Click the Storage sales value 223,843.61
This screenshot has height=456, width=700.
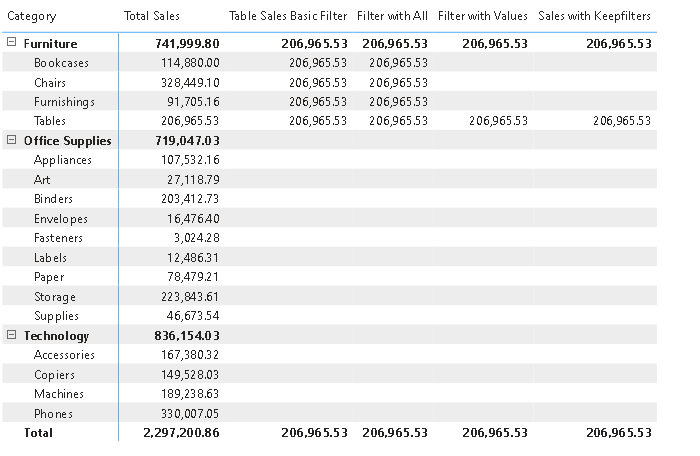point(189,297)
